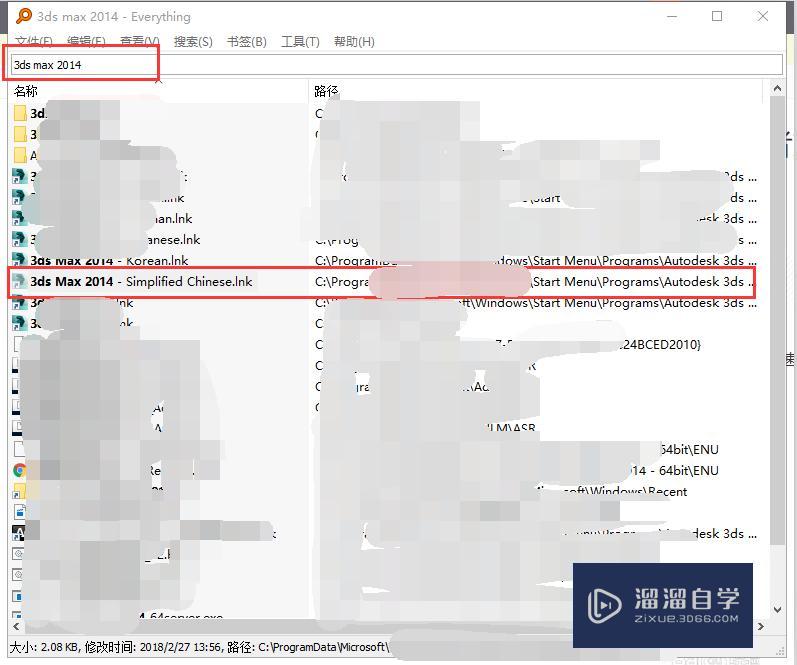Open the 书签(B) menu
This screenshot has height=665, width=797.
click(247, 42)
